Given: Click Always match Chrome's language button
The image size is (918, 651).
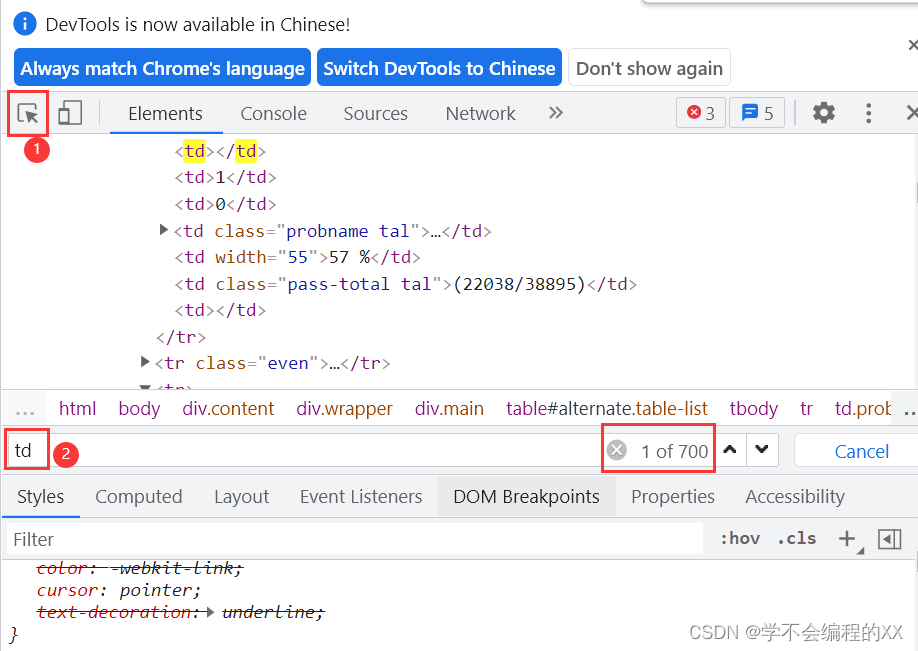Looking at the screenshot, I should click(x=162, y=68).
